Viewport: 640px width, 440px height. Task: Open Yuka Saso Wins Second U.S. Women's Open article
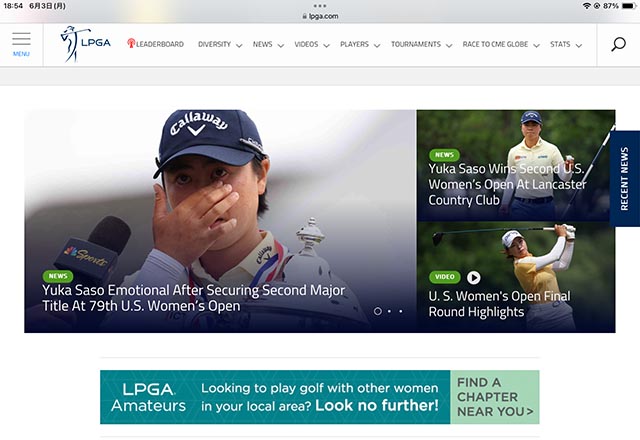pyautogui.click(x=507, y=184)
